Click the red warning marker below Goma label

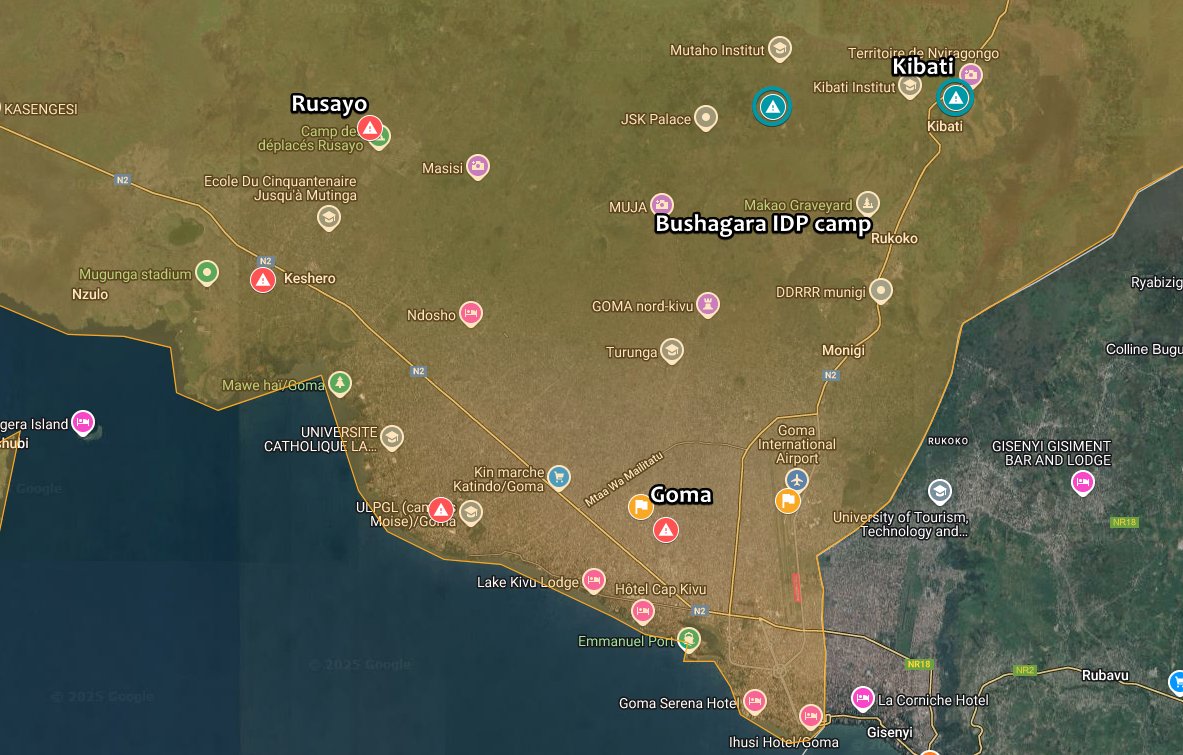coord(665,530)
